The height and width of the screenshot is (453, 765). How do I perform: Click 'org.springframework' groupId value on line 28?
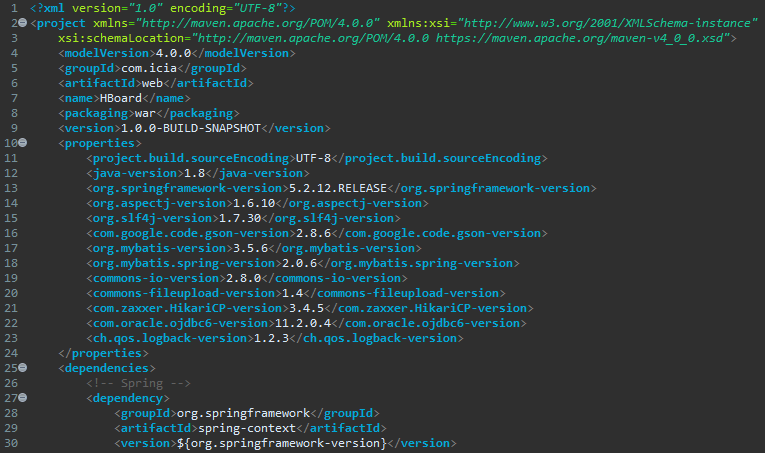pyautogui.click(x=243, y=413)
